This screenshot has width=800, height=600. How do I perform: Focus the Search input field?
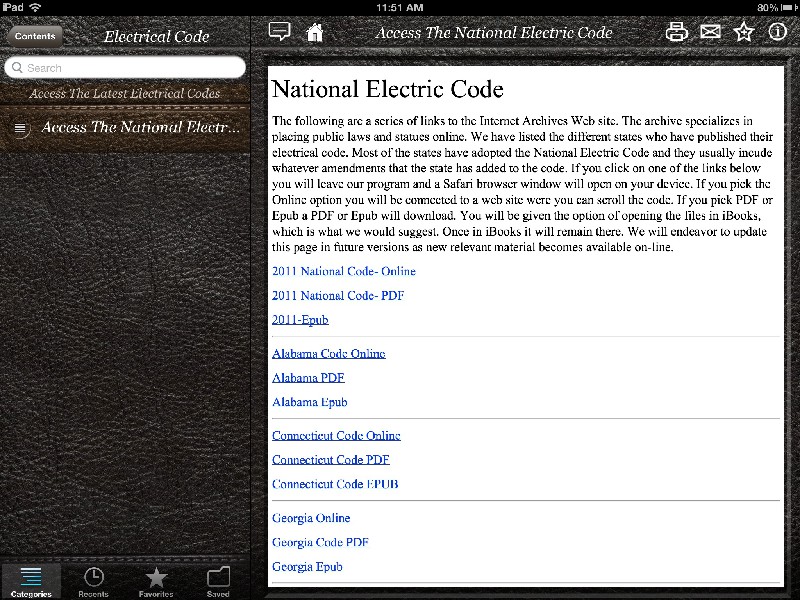coord(125,67)
